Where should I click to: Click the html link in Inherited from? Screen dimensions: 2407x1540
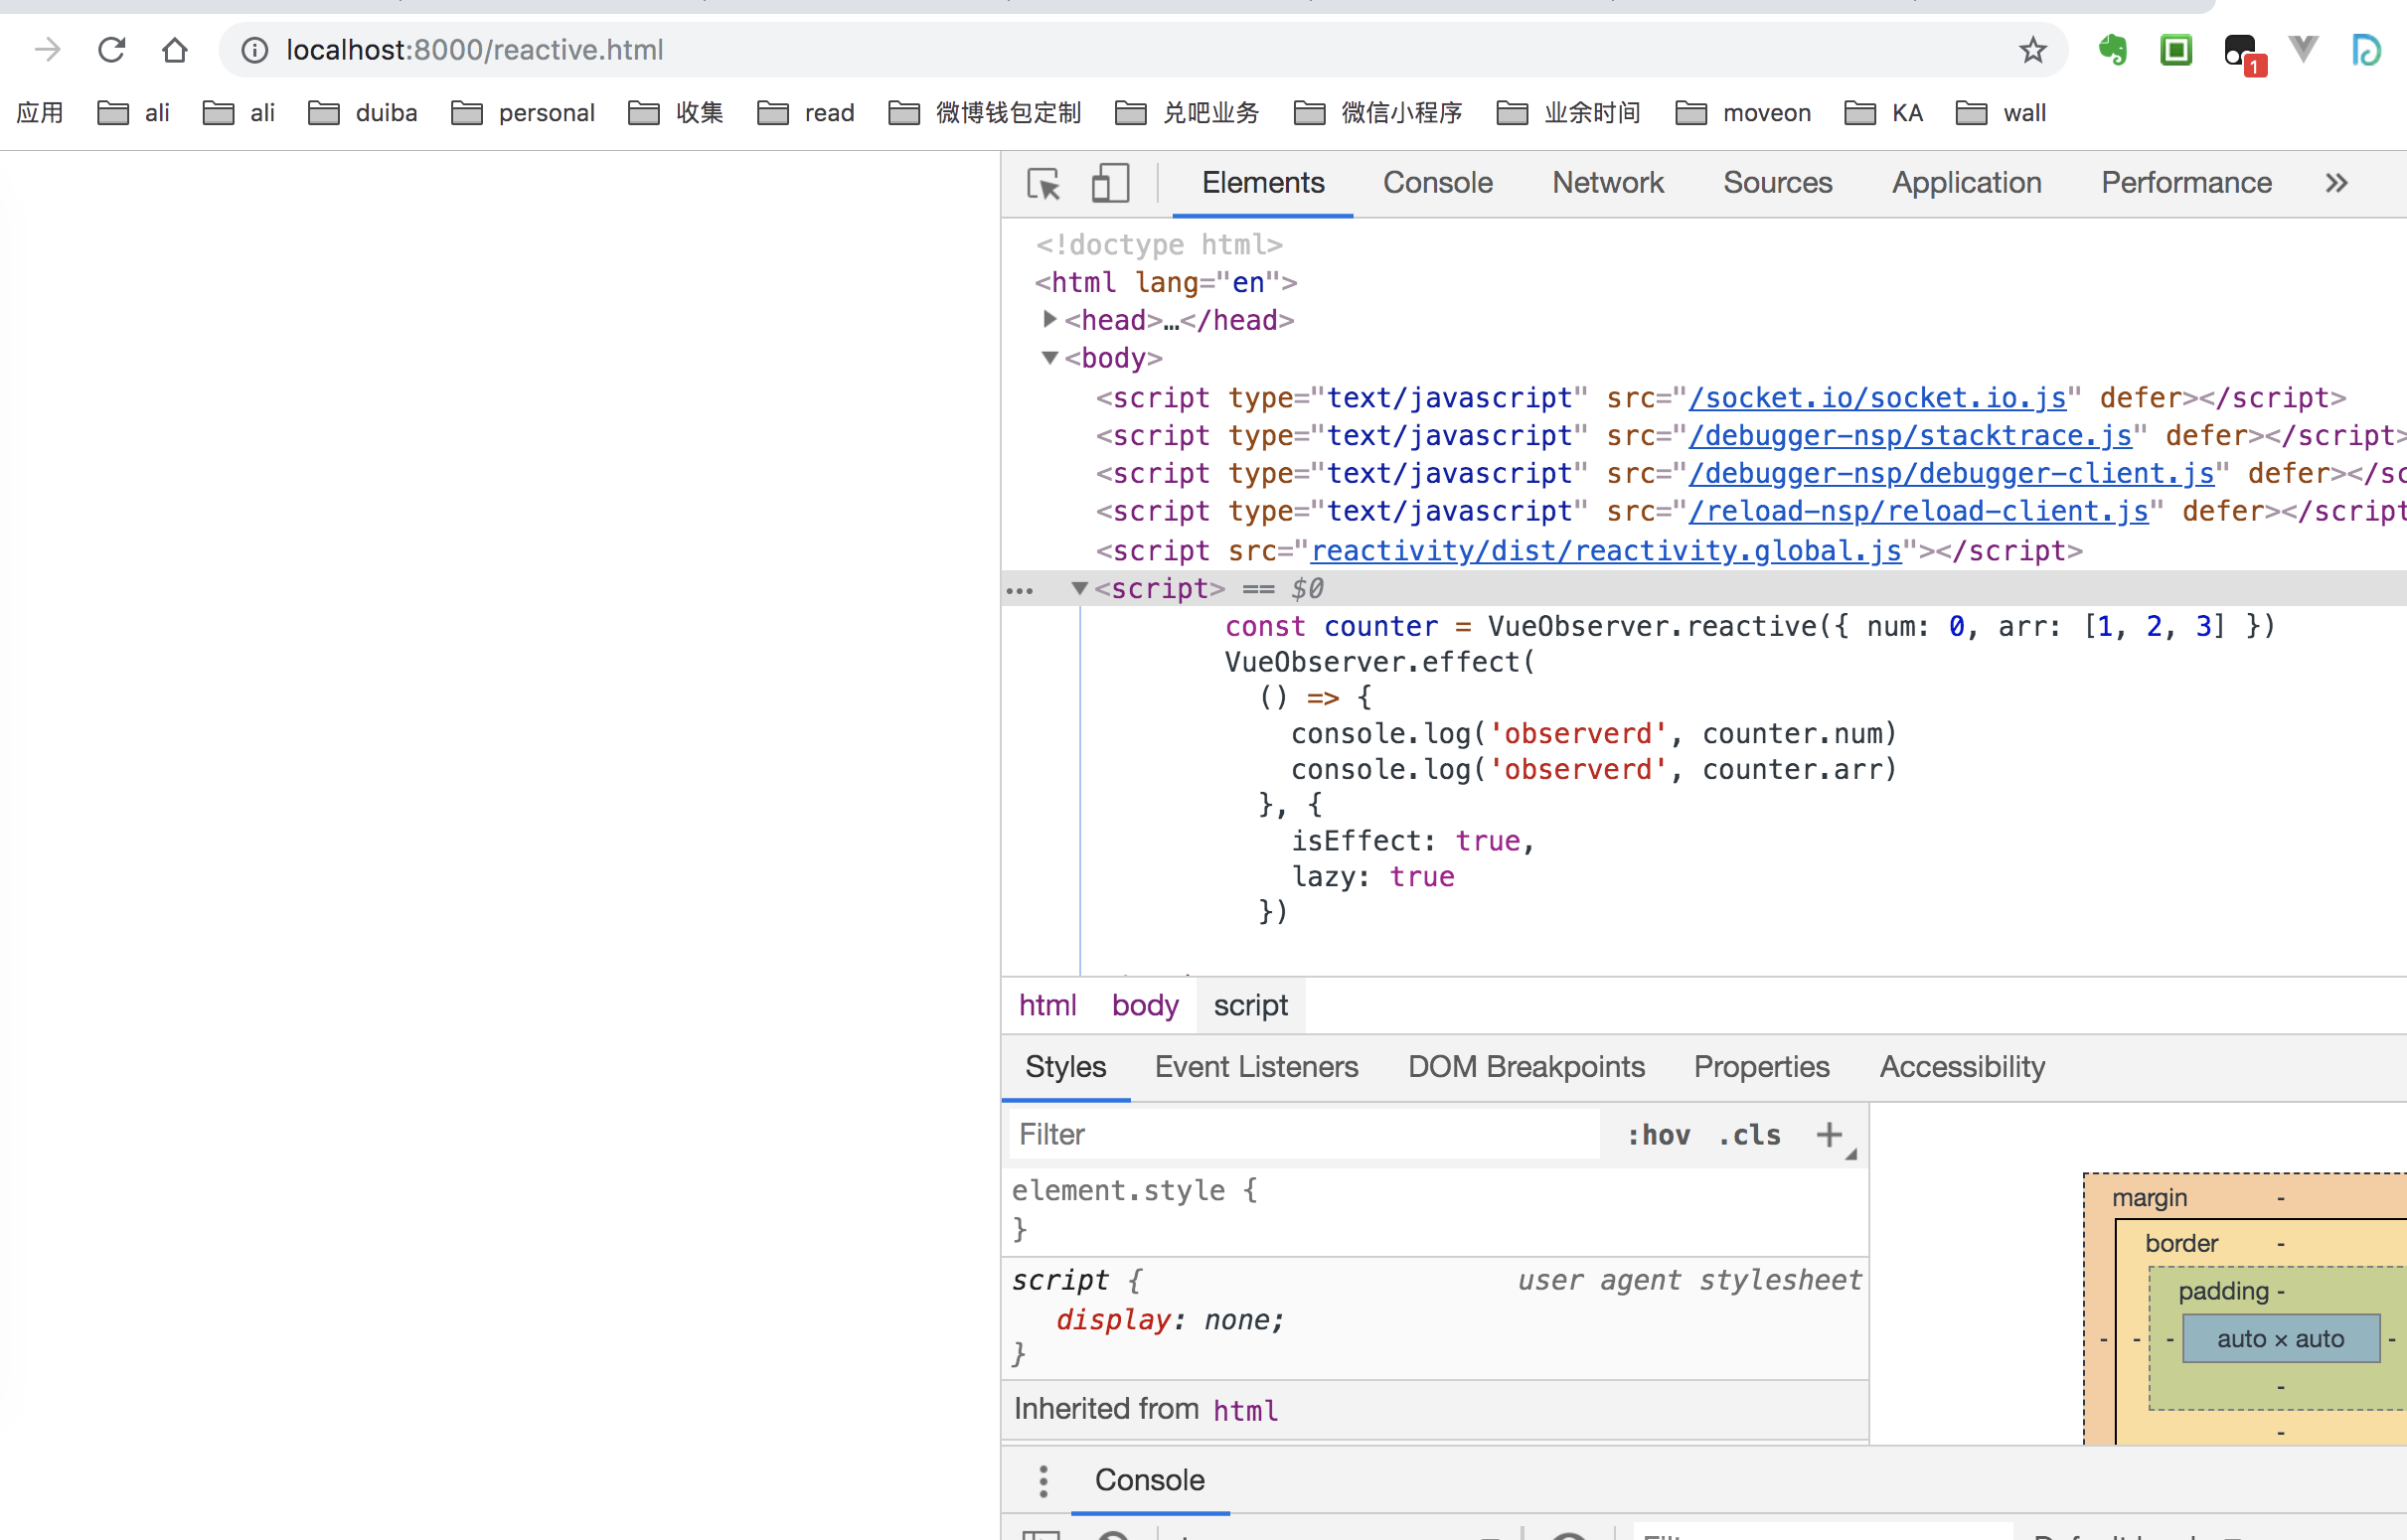pos(1245,1410)
